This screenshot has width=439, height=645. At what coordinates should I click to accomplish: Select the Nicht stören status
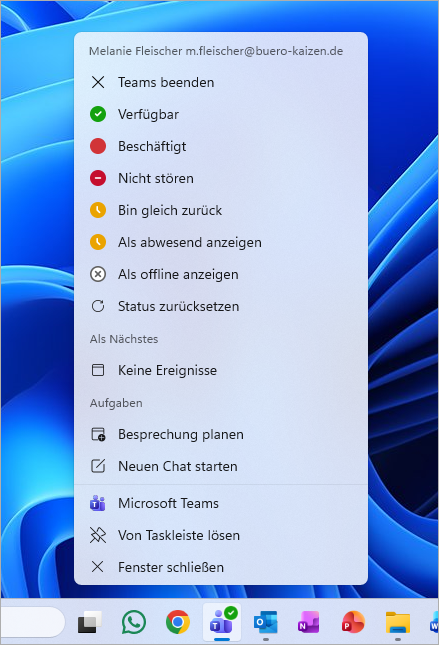(221, 178)
